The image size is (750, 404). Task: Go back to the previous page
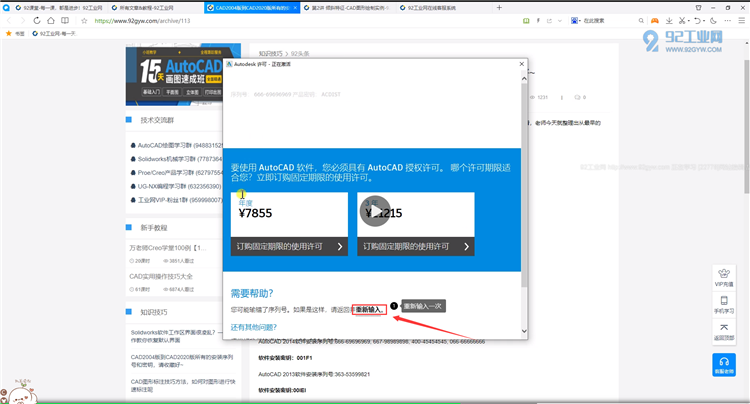pyautogui.click(x=8, y=21)
